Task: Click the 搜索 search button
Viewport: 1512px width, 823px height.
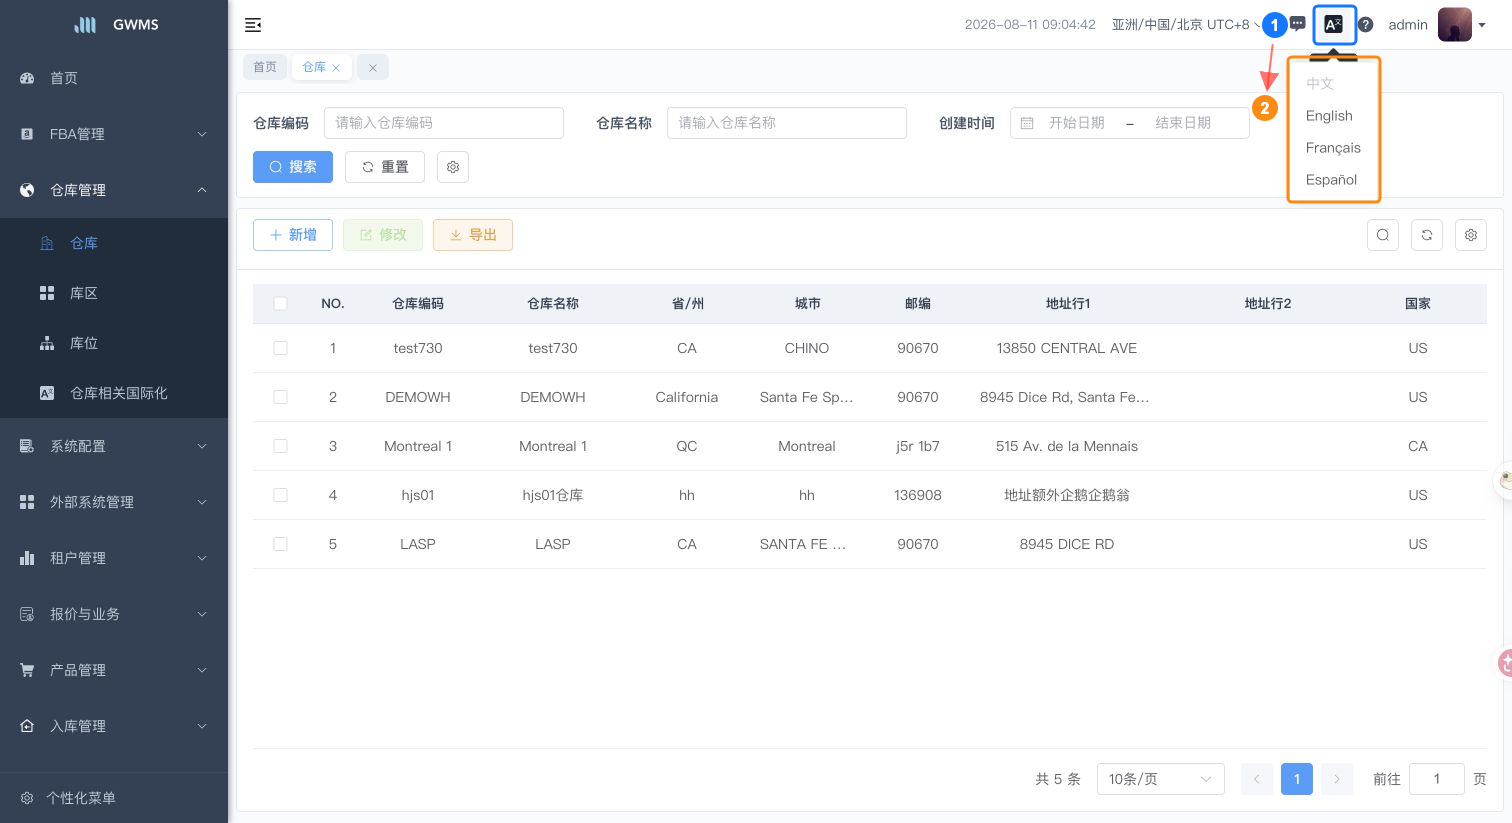Action: coord(293,167)
